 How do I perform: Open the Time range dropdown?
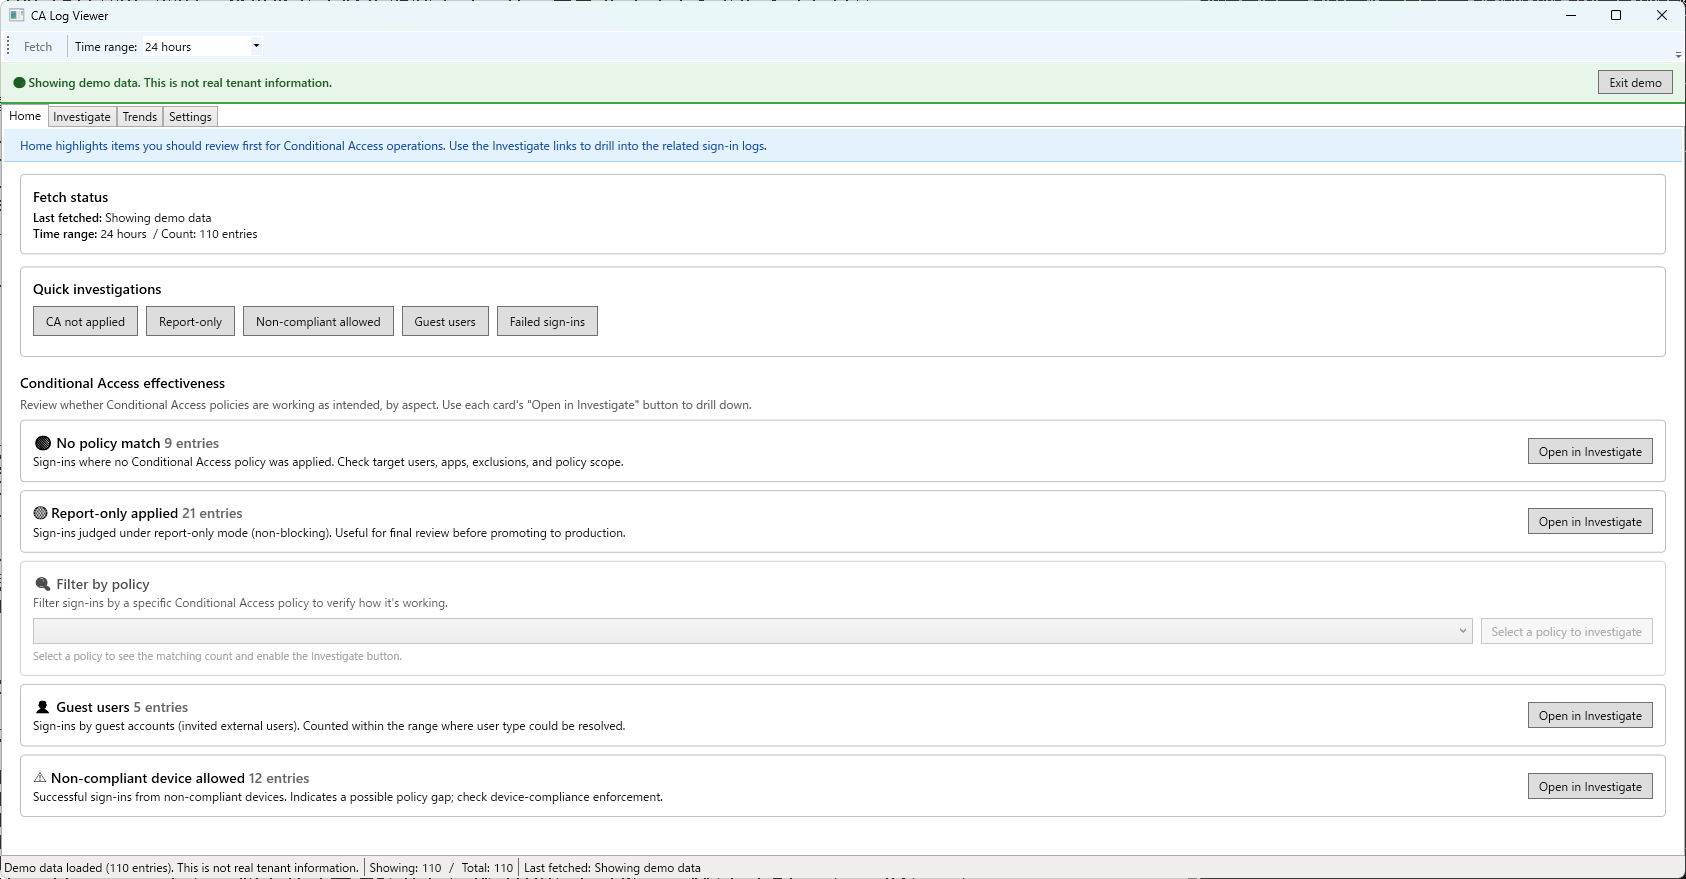pyautogui.click(x=256, y=46)
